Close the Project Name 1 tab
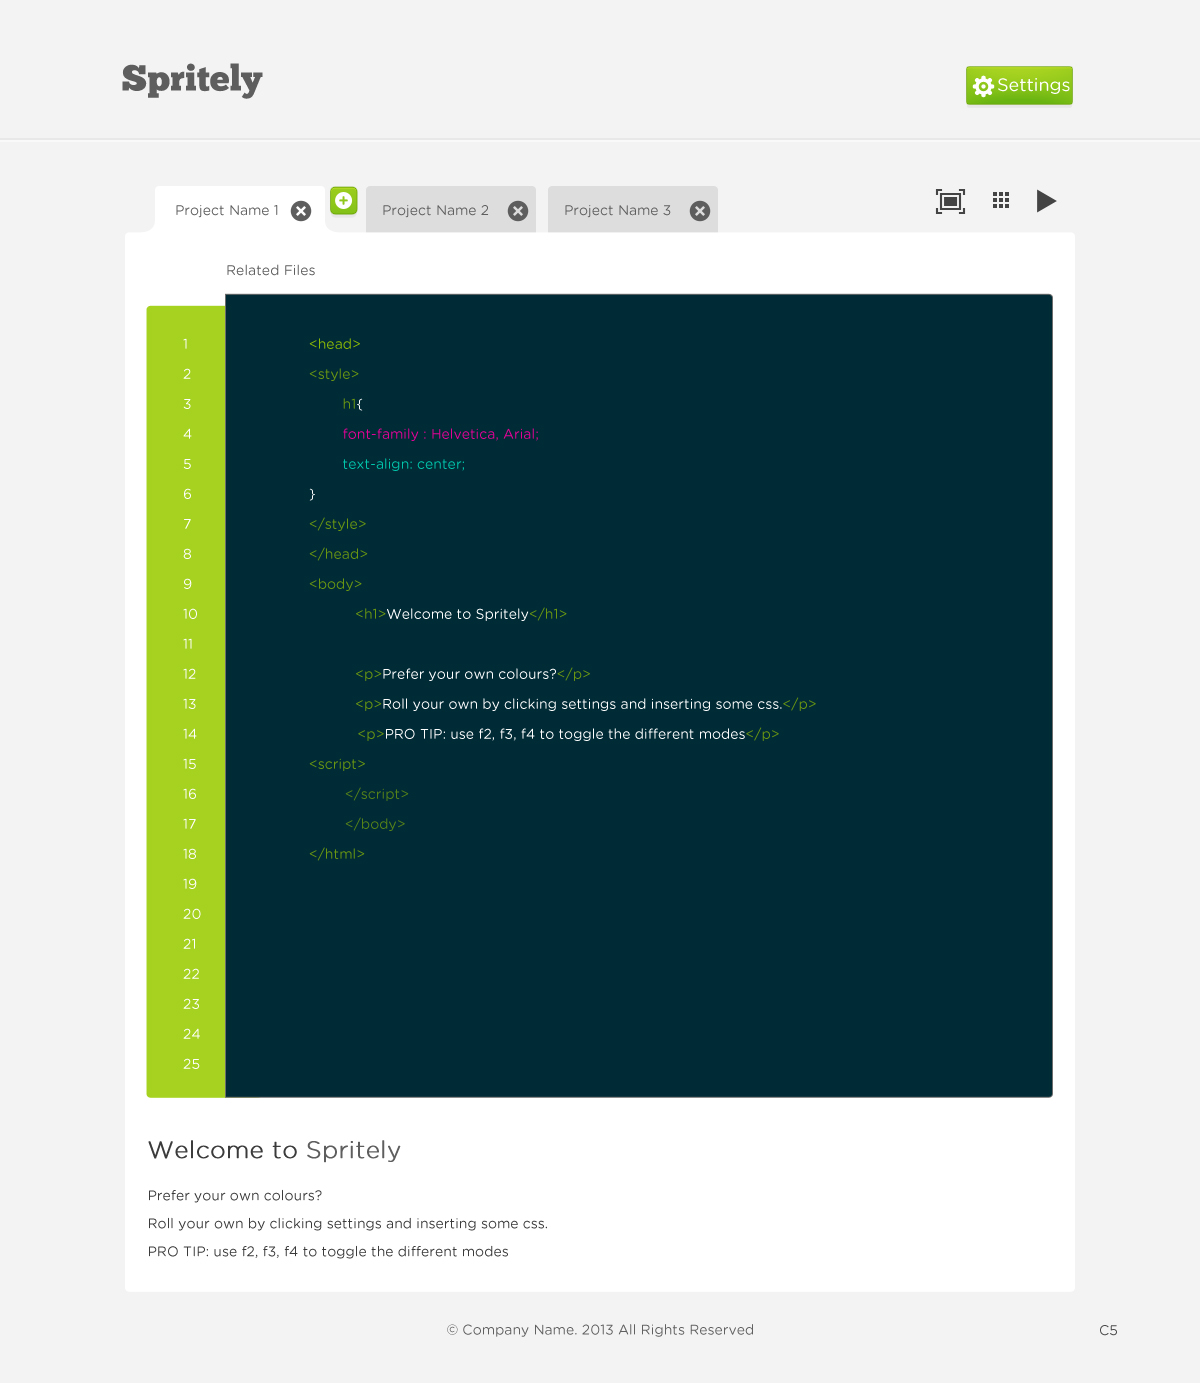 (x=300, y=210)
